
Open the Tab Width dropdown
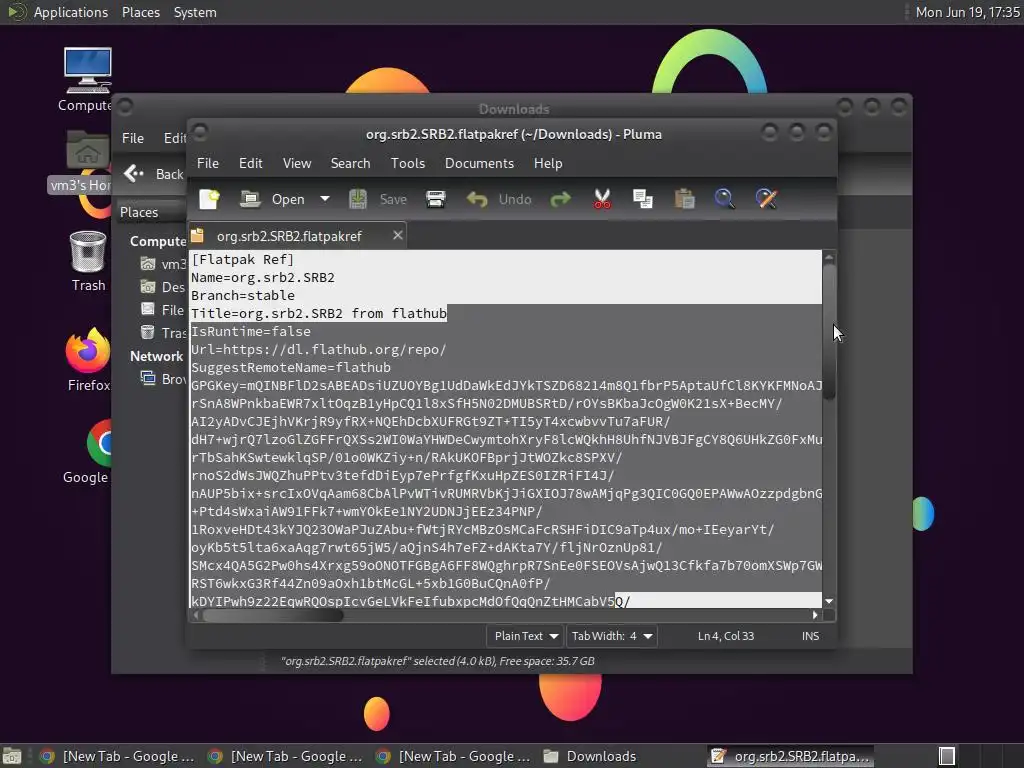pyautogui.click(x=611, y=636)
